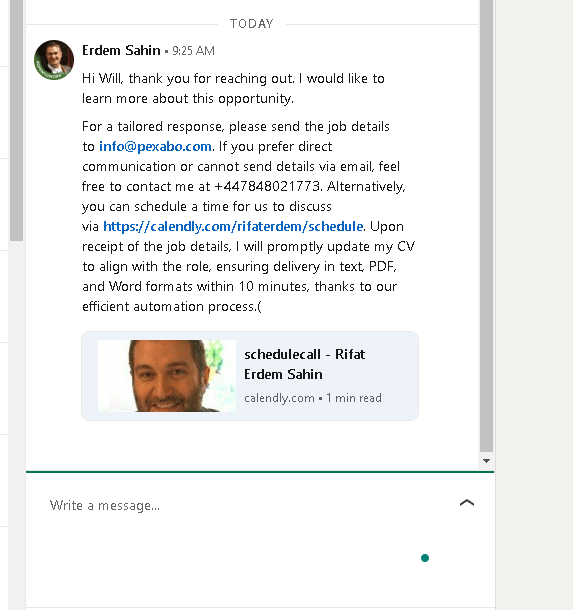573x610 pixels.
Task: Open the schedulecall - Rifat Erdem Sahin title
Action: click(305, 364)
